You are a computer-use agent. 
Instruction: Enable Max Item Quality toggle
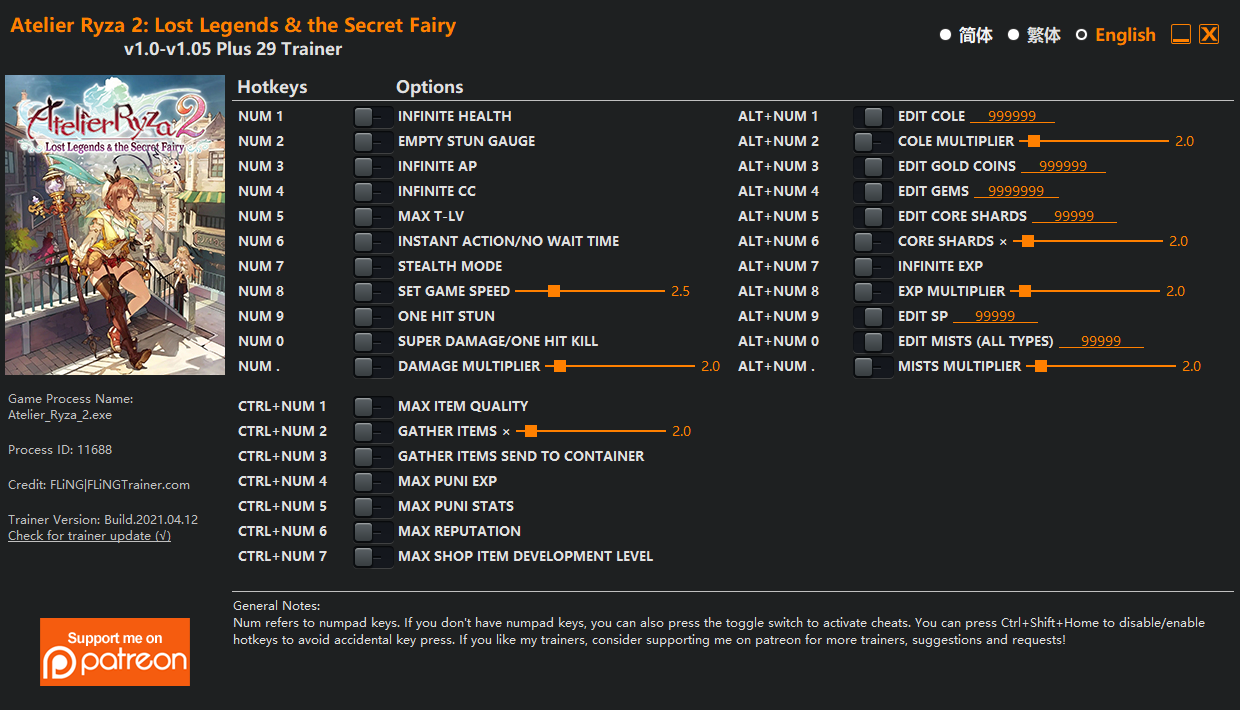pos(373,407)
